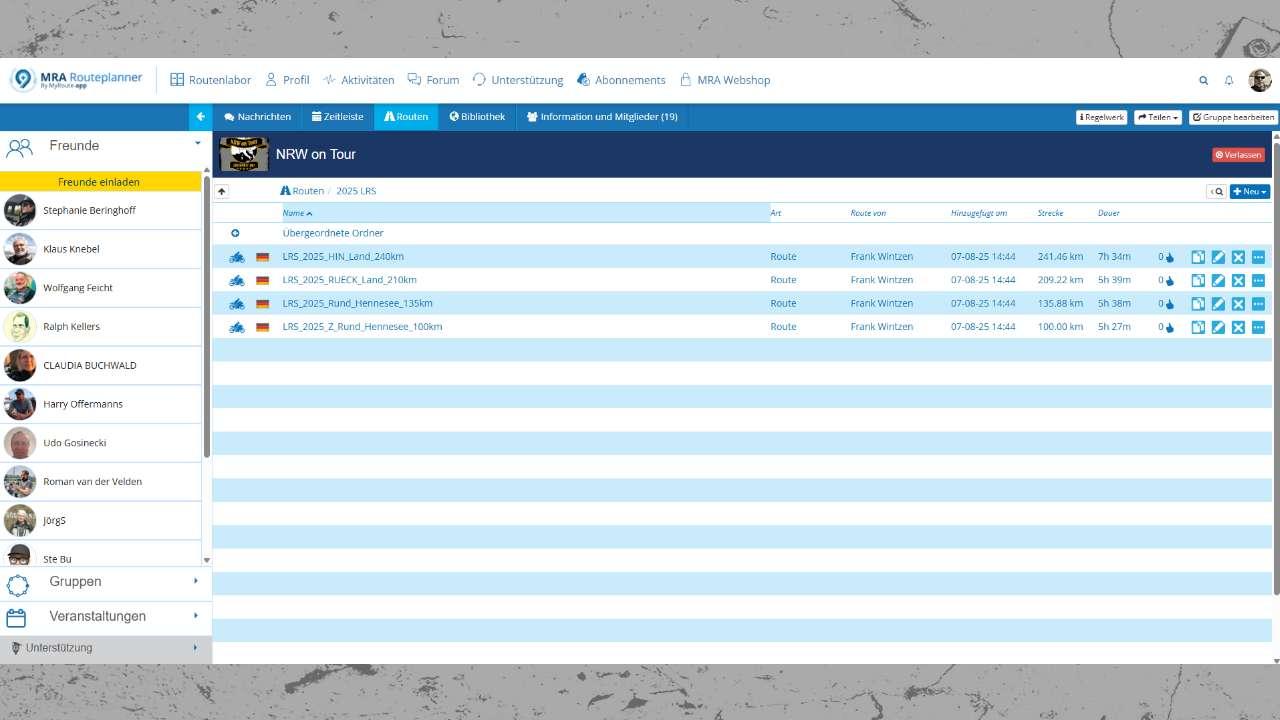
Task: Open global search via top-right magnifier
Action: [1204, 79]
